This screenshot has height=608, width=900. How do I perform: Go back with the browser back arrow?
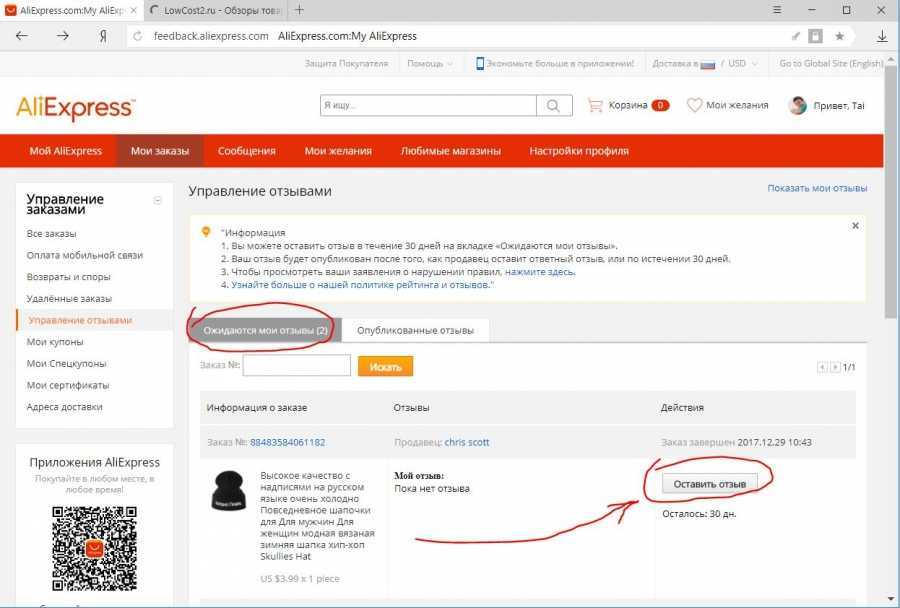[x=22, y=36]
